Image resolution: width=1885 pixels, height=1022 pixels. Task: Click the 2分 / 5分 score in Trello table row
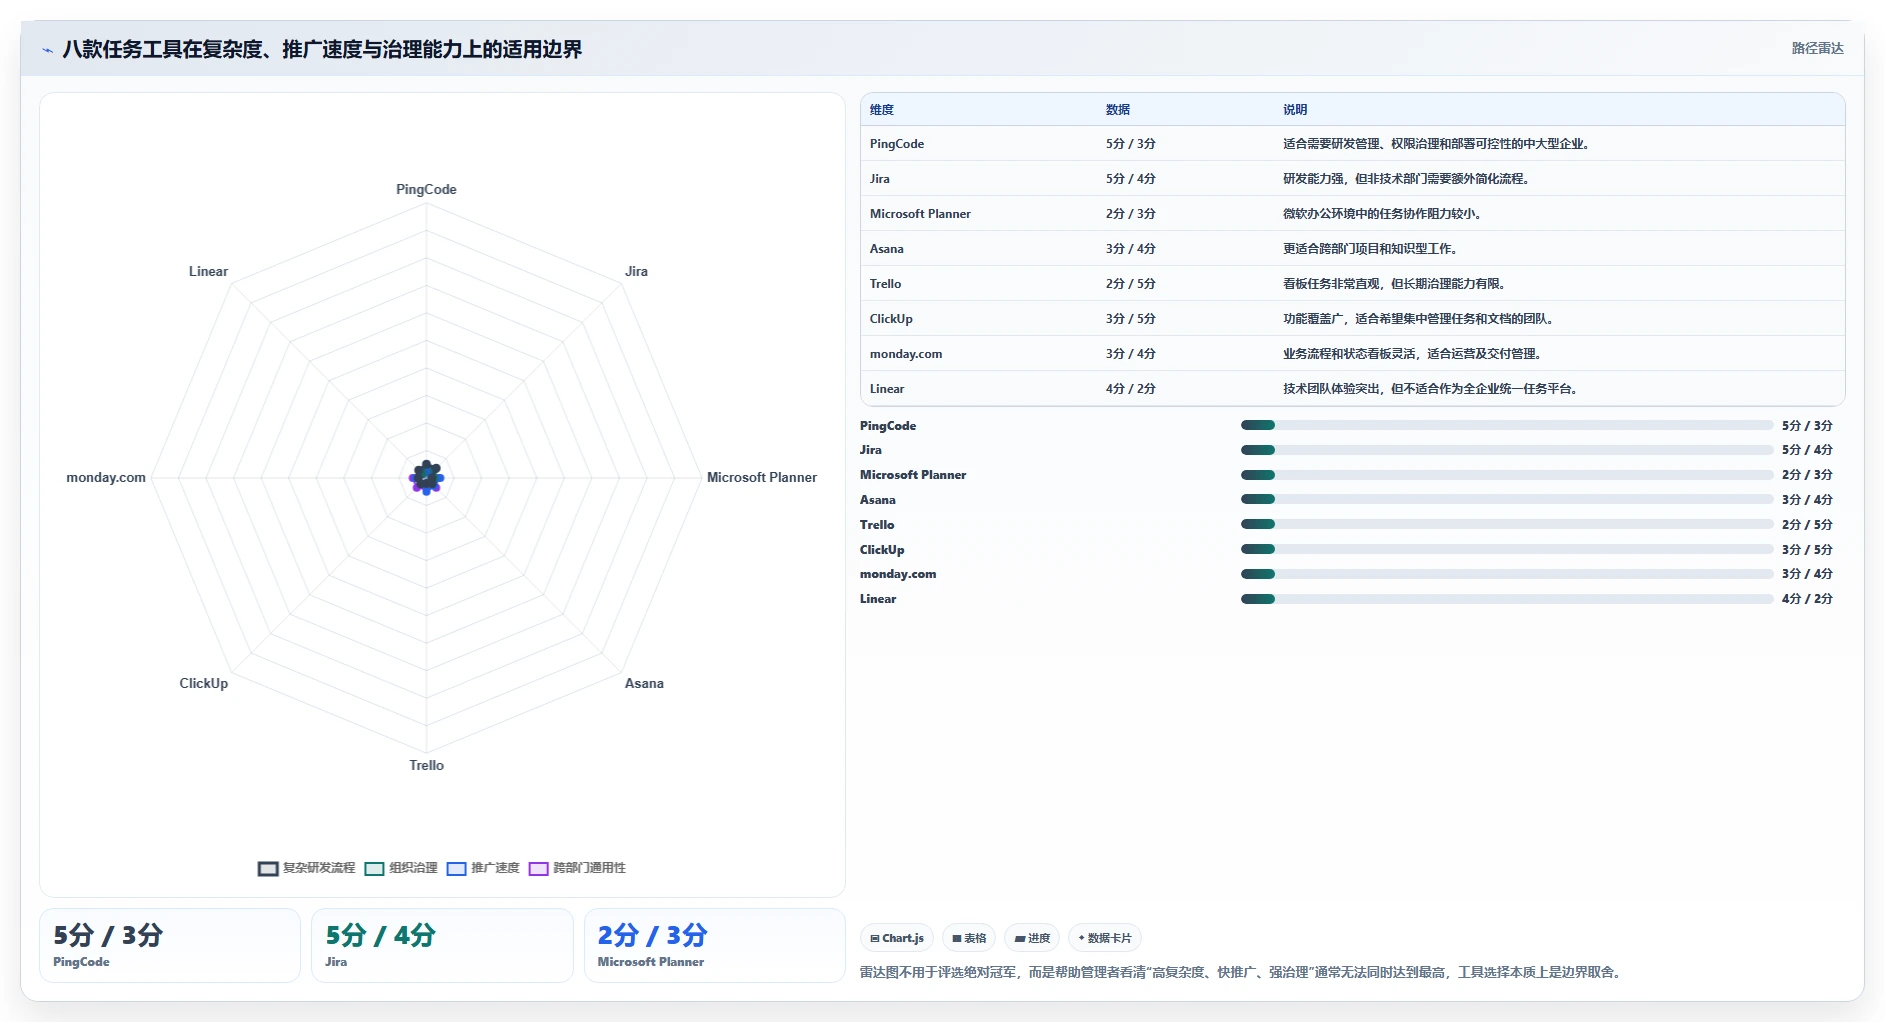point(1130,284)
